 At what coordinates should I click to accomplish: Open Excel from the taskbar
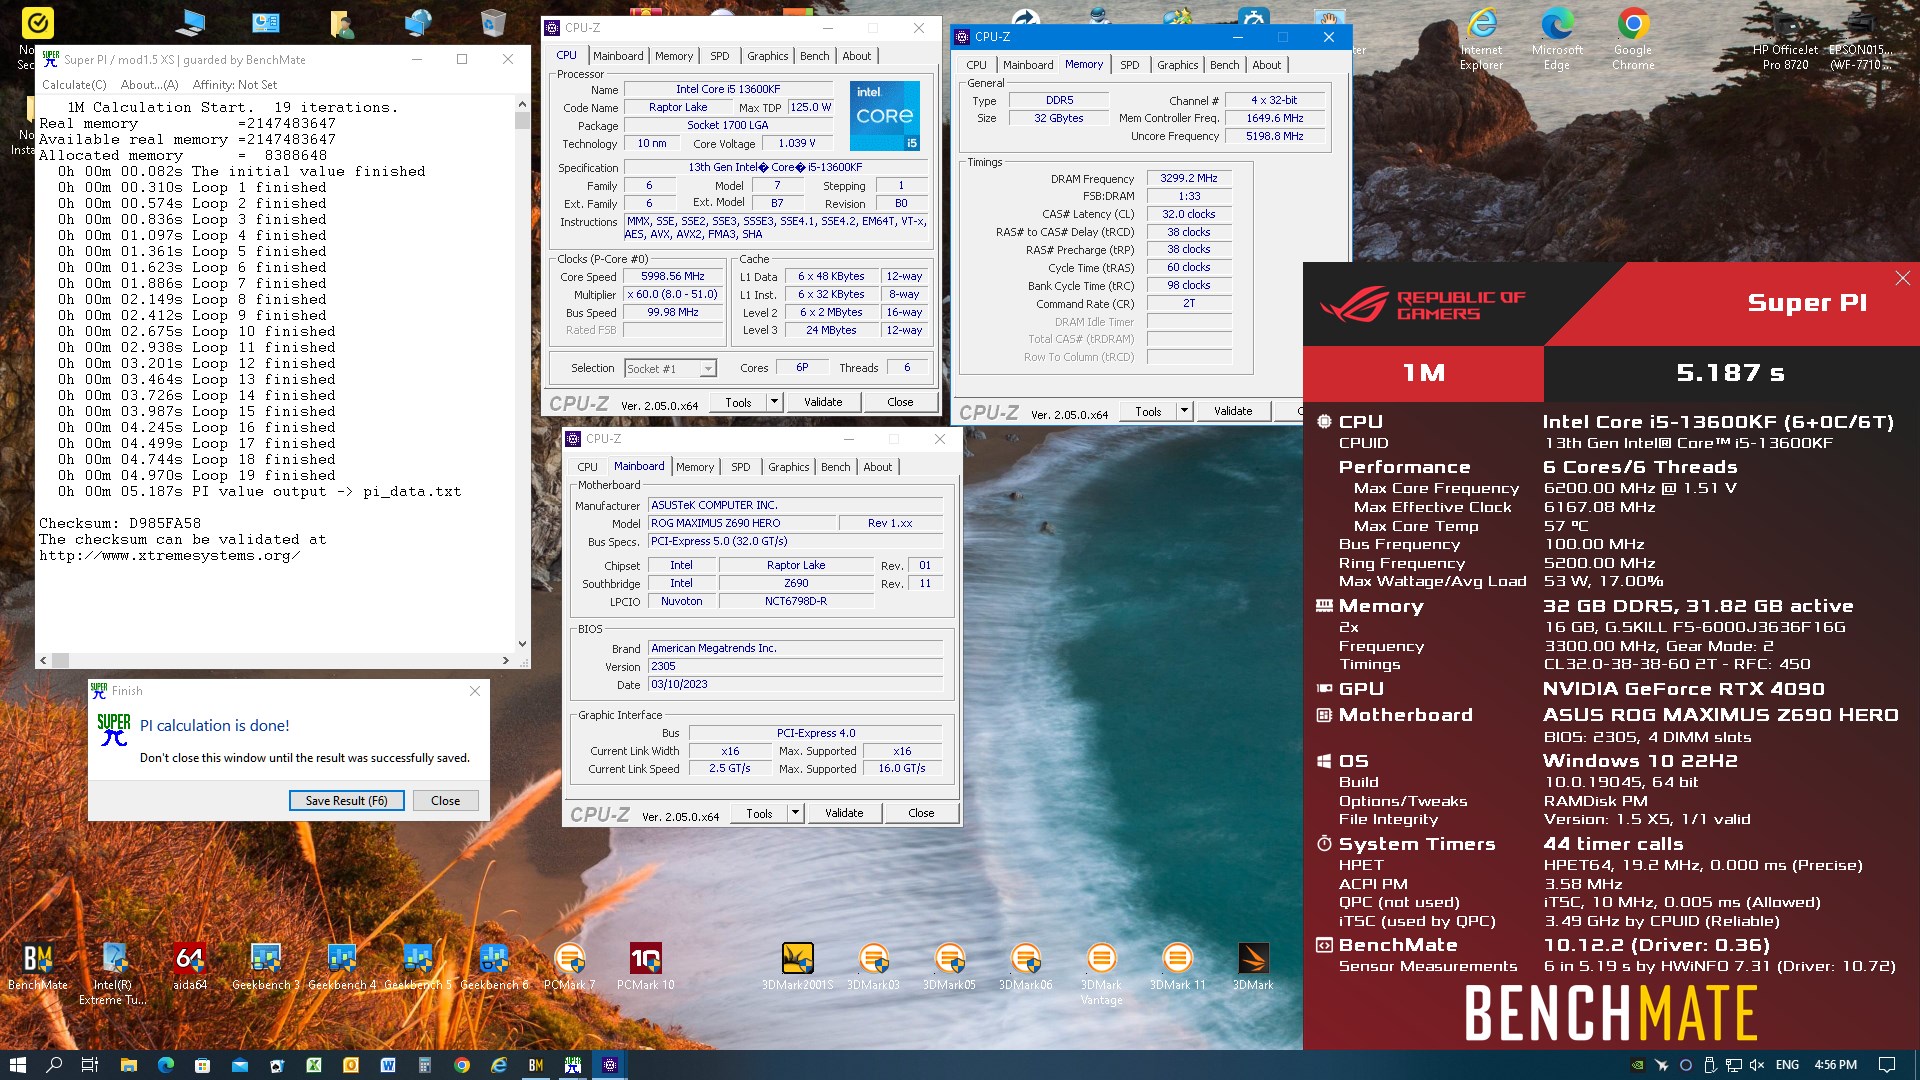click(x=314, y=1065)
